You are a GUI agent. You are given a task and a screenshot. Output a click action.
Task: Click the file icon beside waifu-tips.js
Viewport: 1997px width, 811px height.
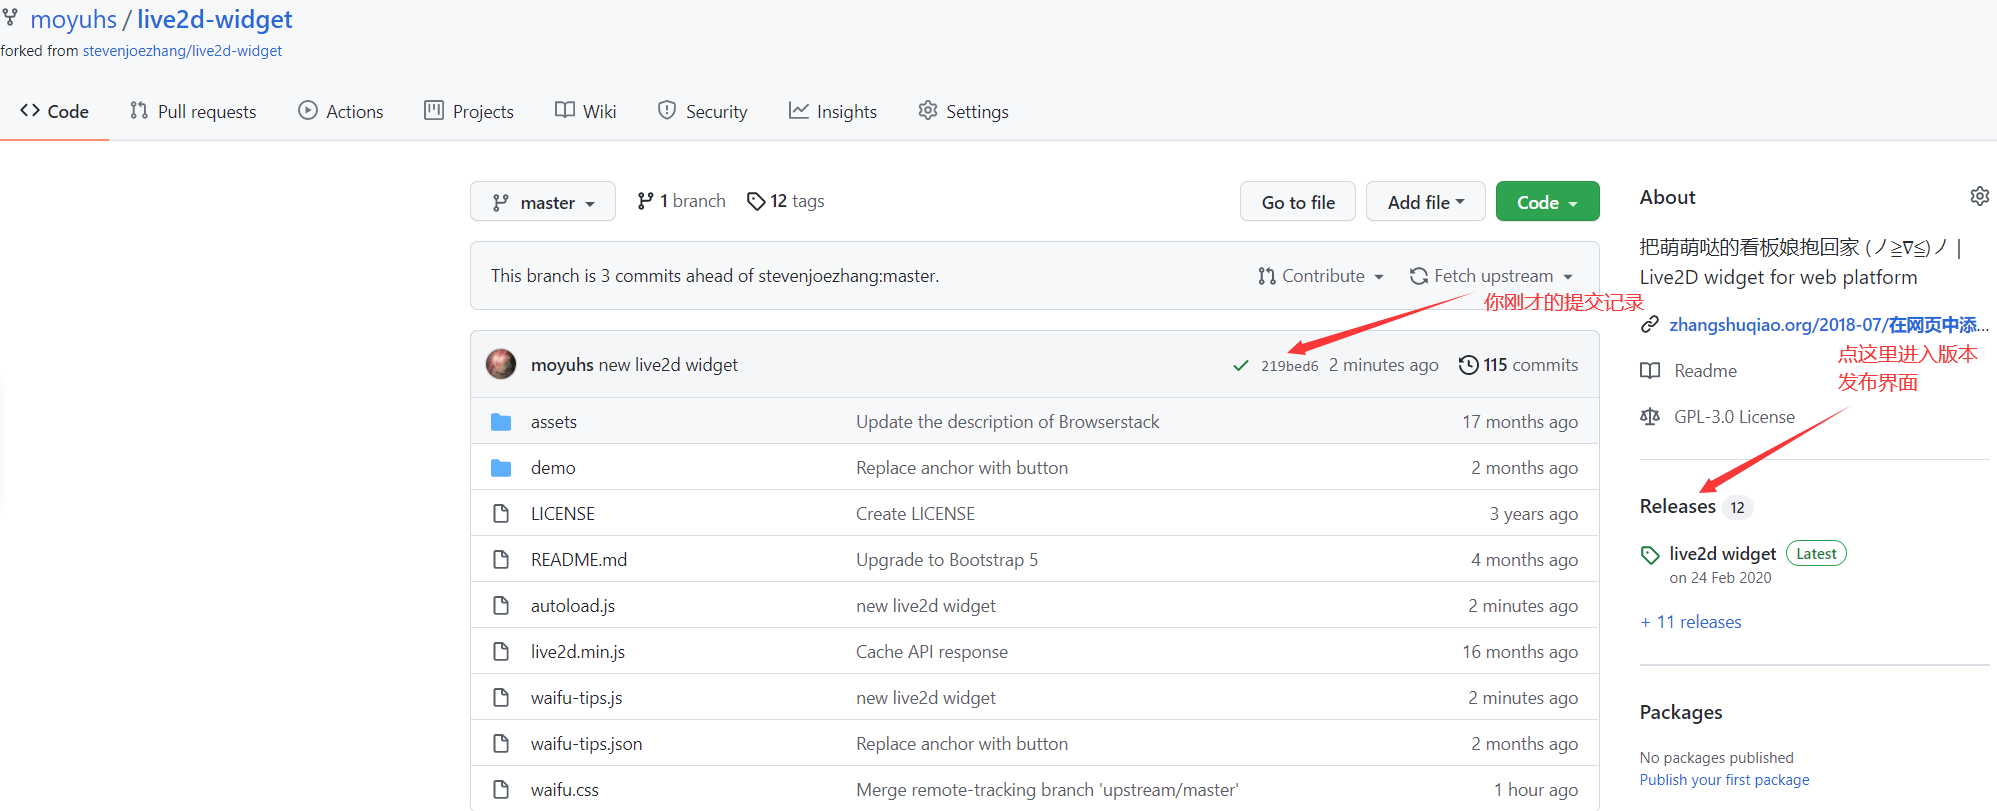pyautogui.click(x=501, y=698)
